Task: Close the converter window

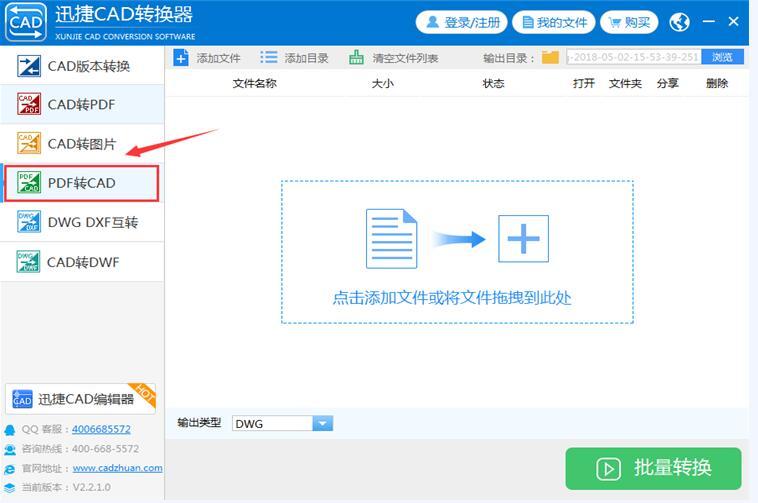Action: [x=733, y=21]
